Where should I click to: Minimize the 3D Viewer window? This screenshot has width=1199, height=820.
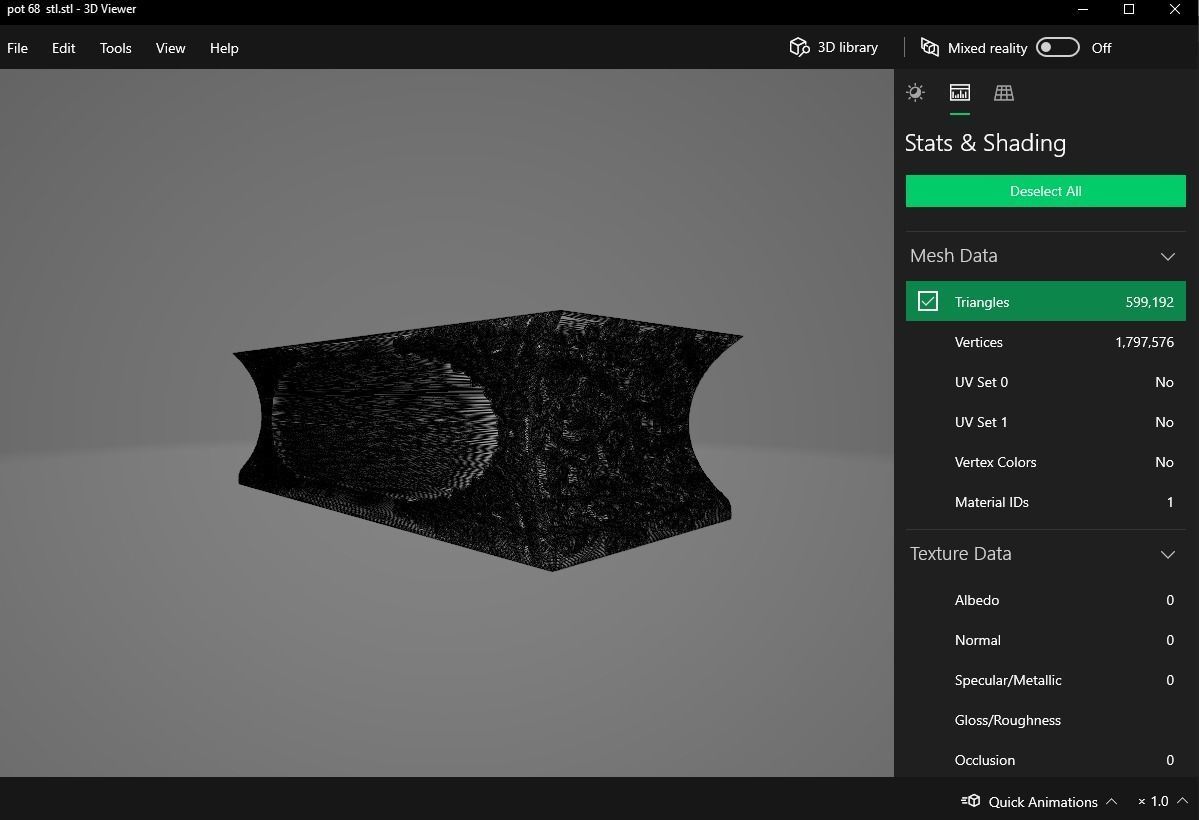[1083, 9]
